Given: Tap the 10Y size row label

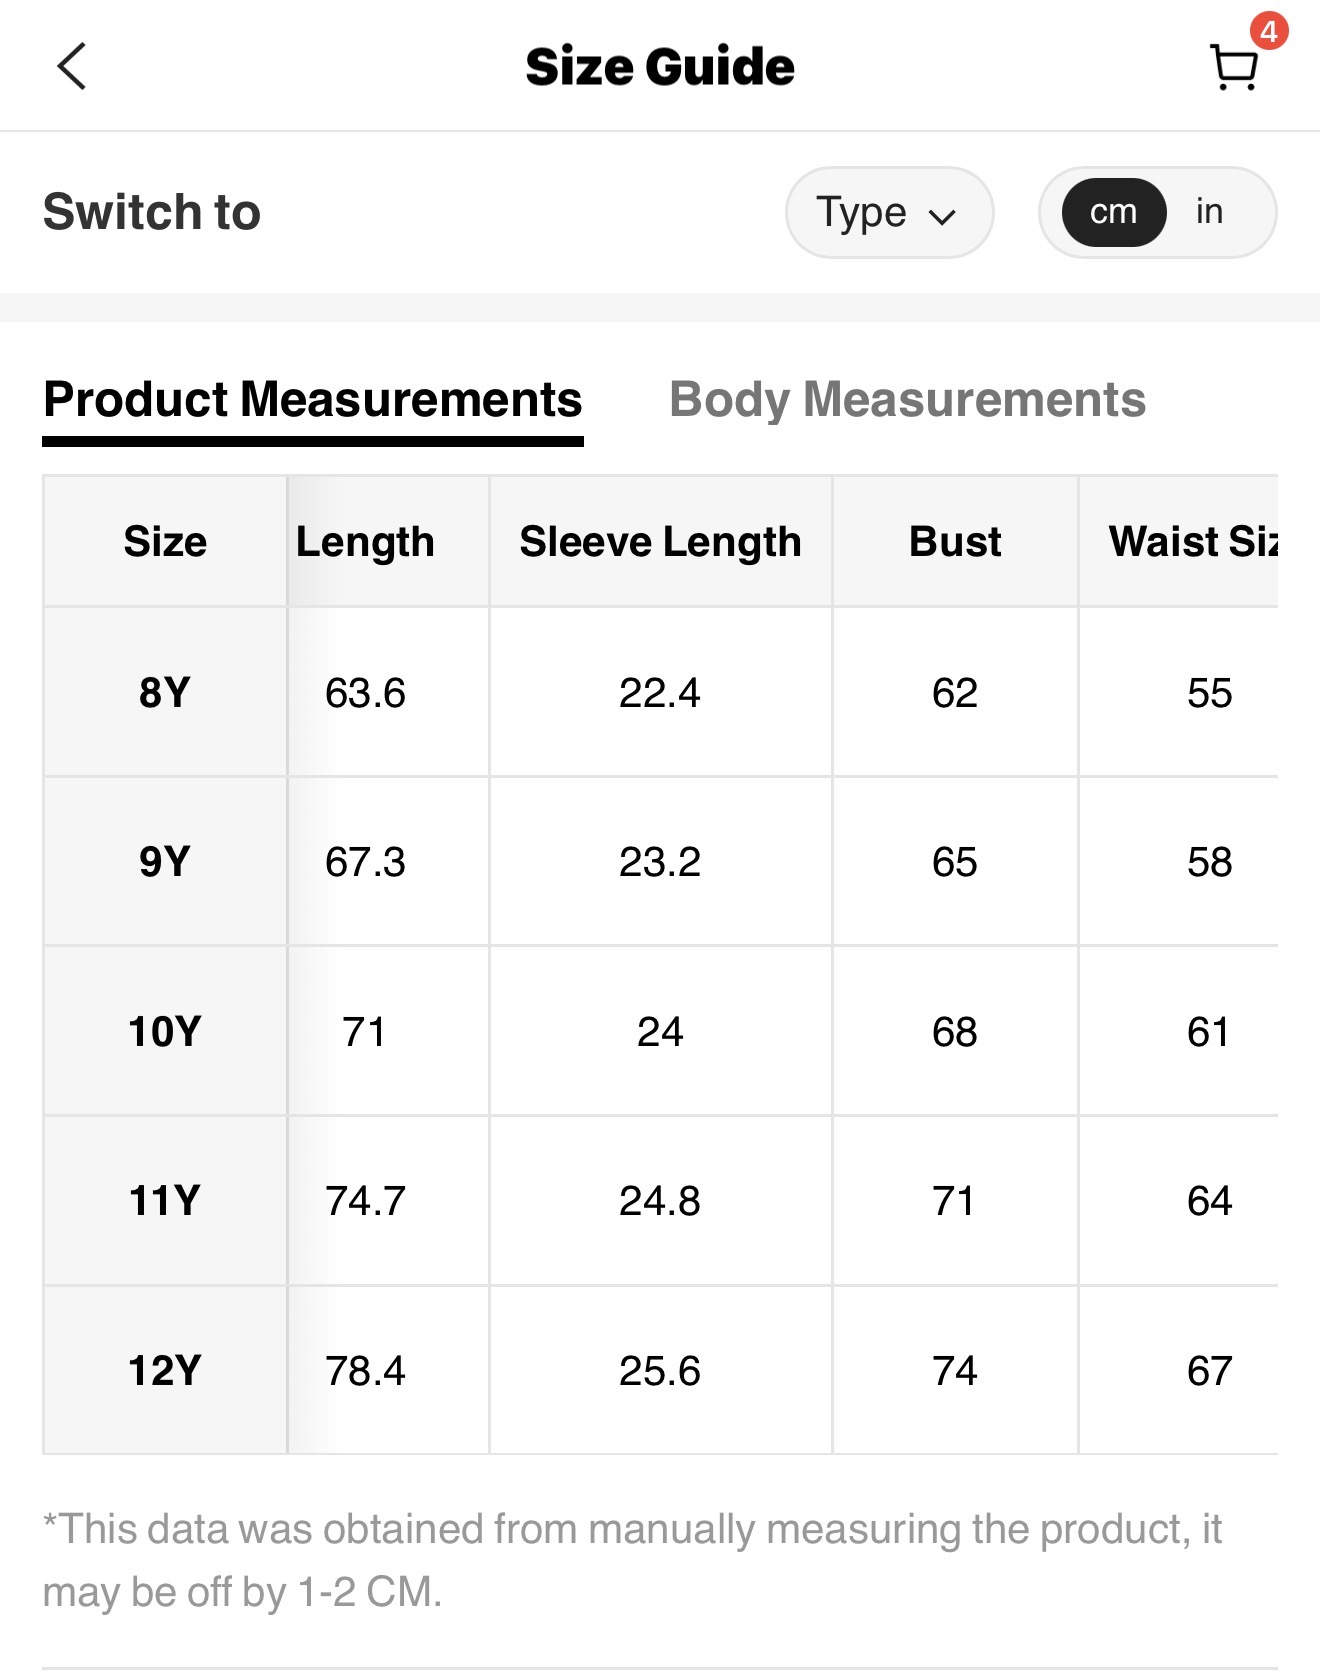Looking at the screenshot, I should click(x=165, y=1031).
